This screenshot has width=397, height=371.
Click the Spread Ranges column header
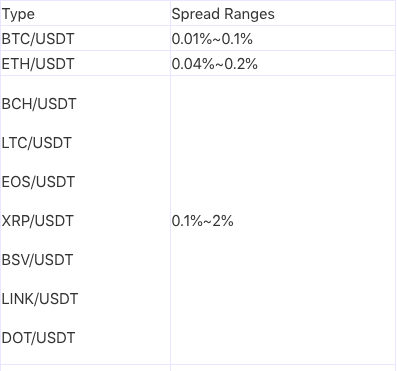223,14
